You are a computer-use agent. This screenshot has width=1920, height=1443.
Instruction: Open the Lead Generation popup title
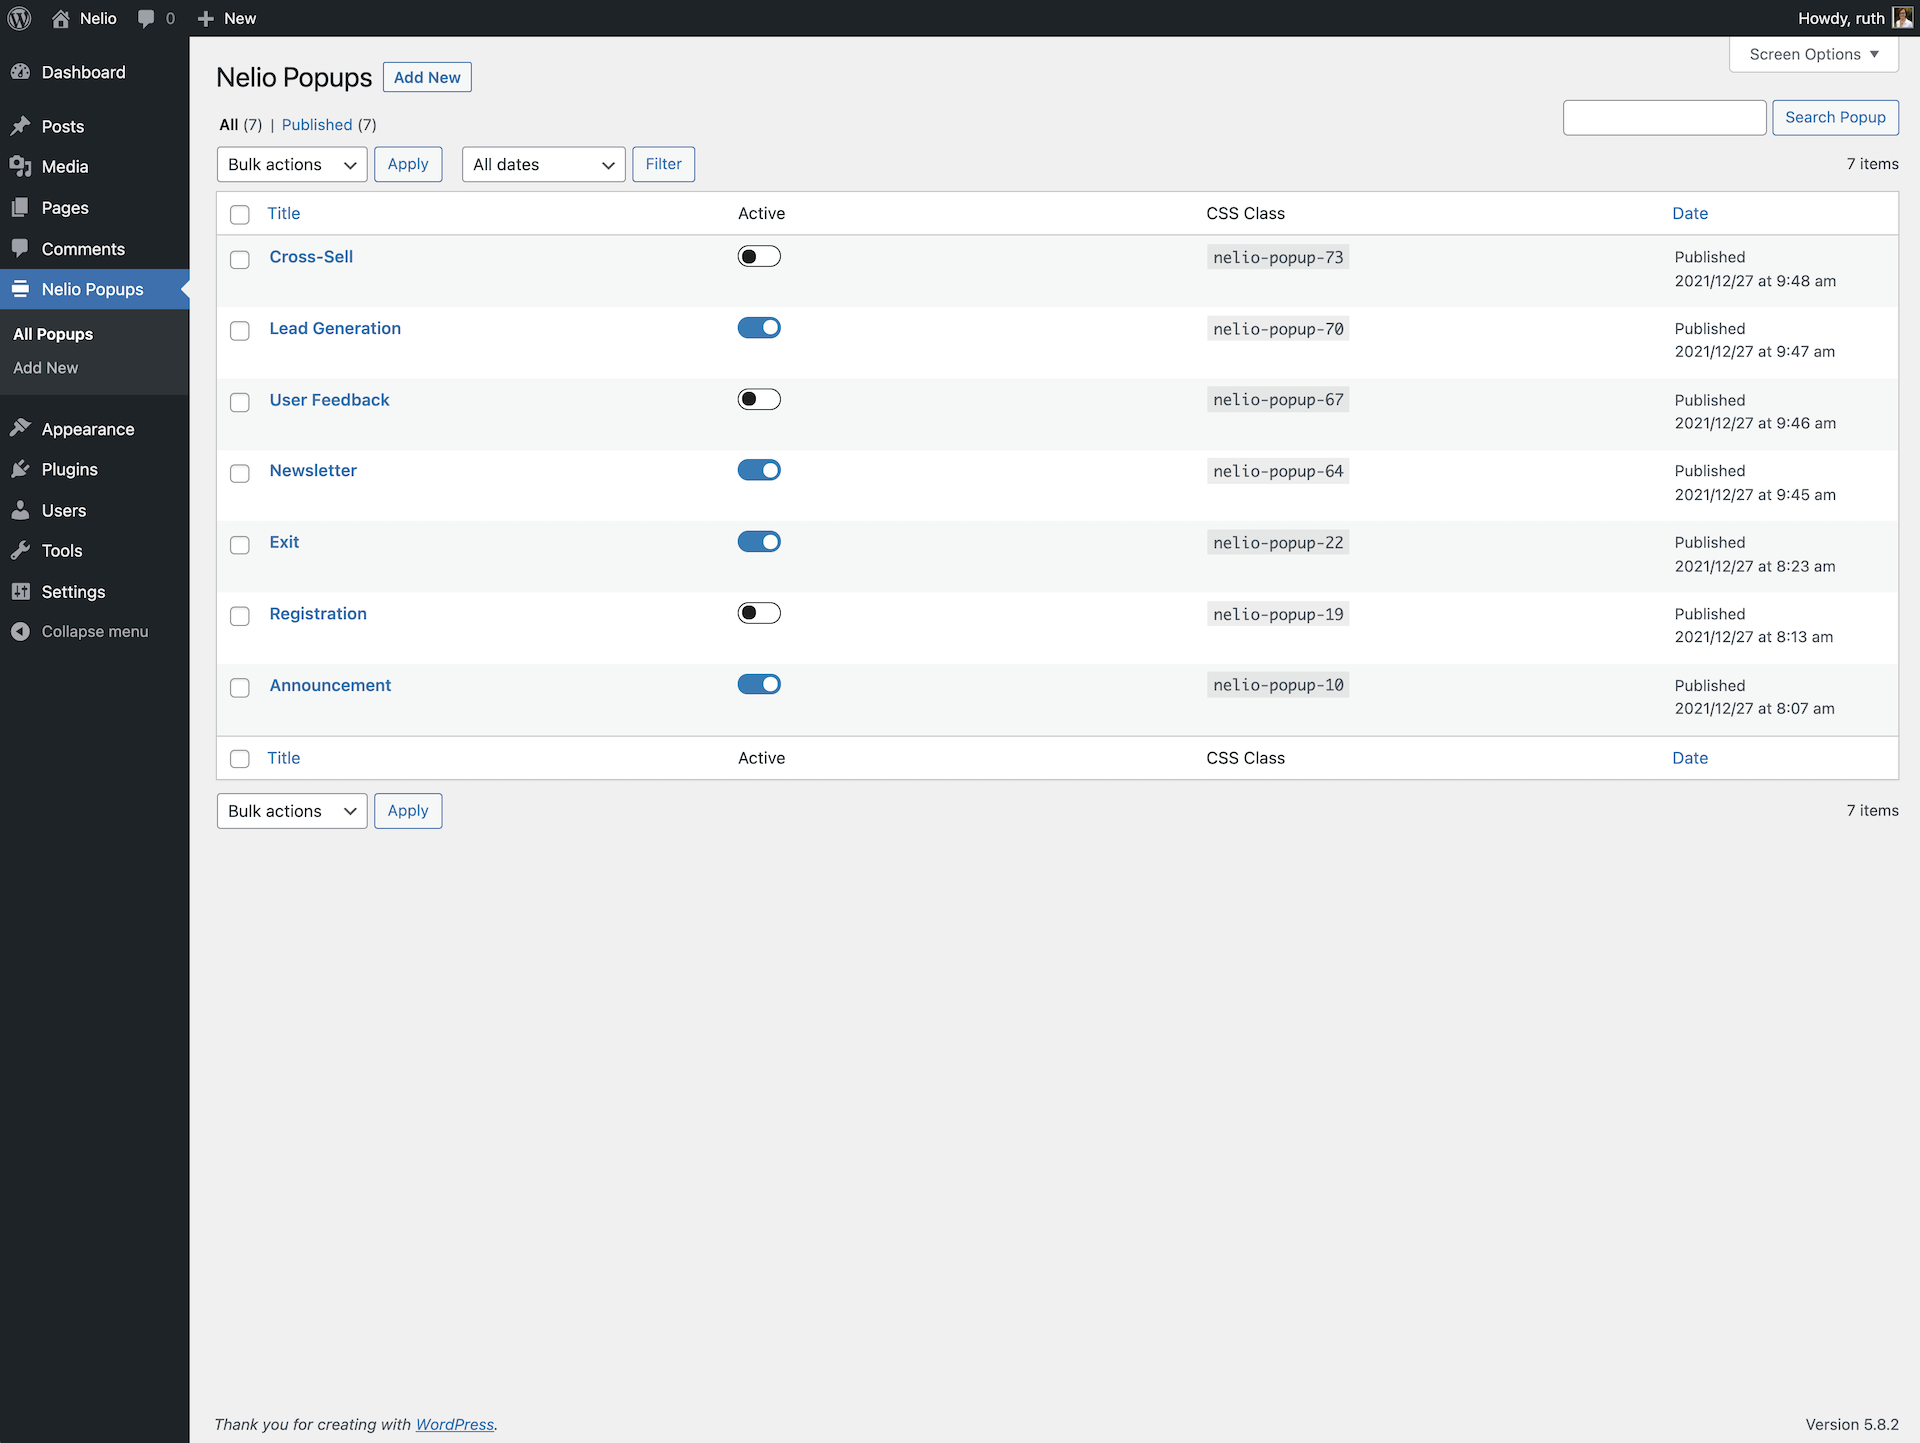click(x=335, y=328)
